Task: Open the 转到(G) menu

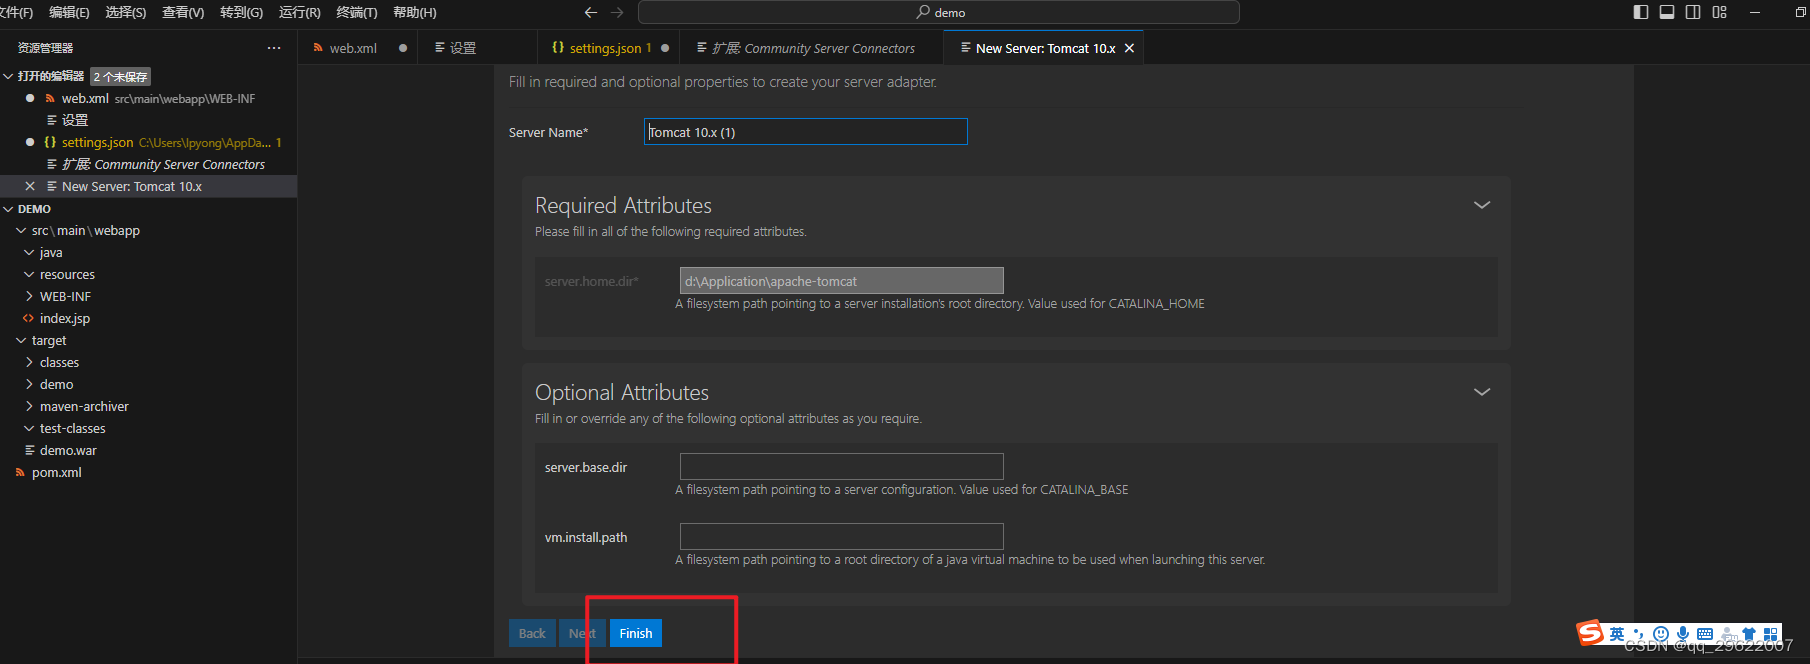Action: point(241,12)
